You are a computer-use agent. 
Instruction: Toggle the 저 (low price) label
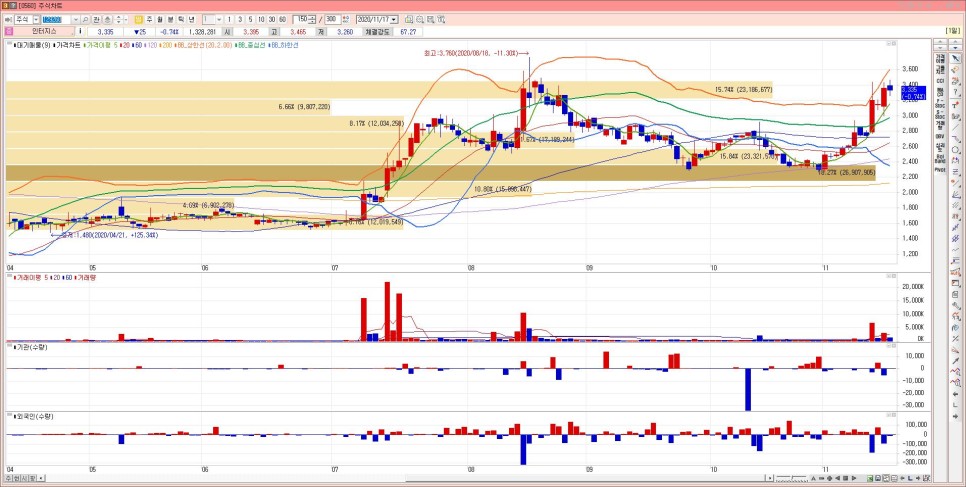click(321, 31)
